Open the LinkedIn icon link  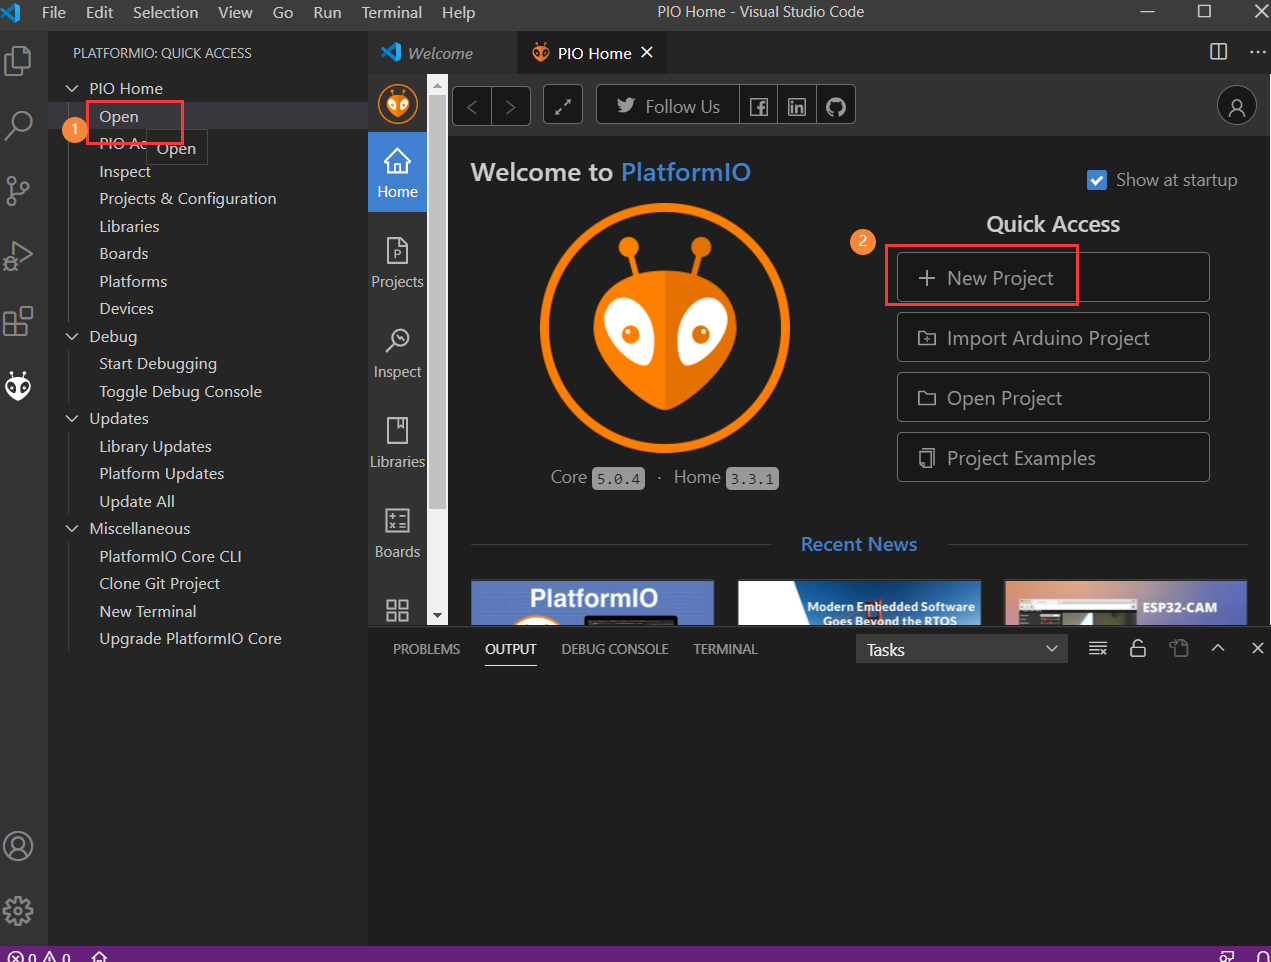click(797, 106)
